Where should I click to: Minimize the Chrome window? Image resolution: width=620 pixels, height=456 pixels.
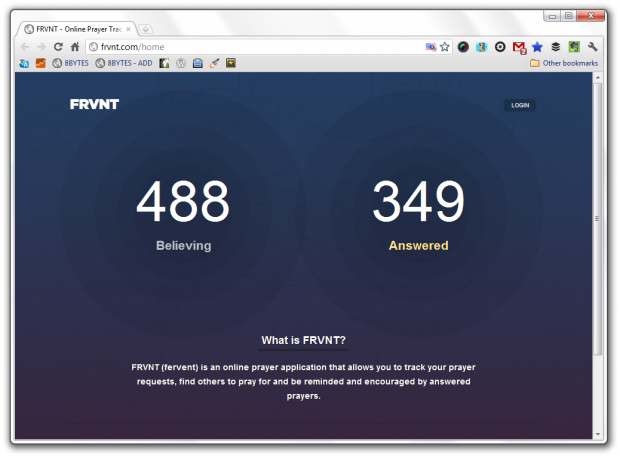coord(552,16)
